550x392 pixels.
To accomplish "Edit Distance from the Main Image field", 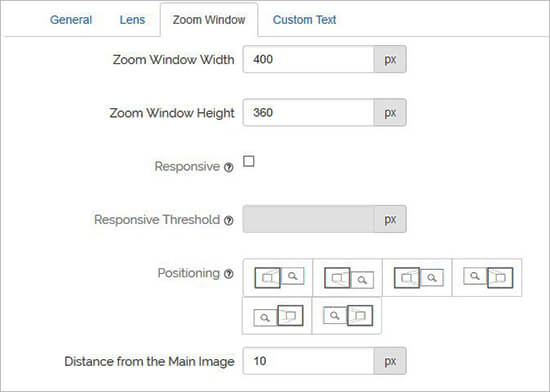I will coord(309,361).
